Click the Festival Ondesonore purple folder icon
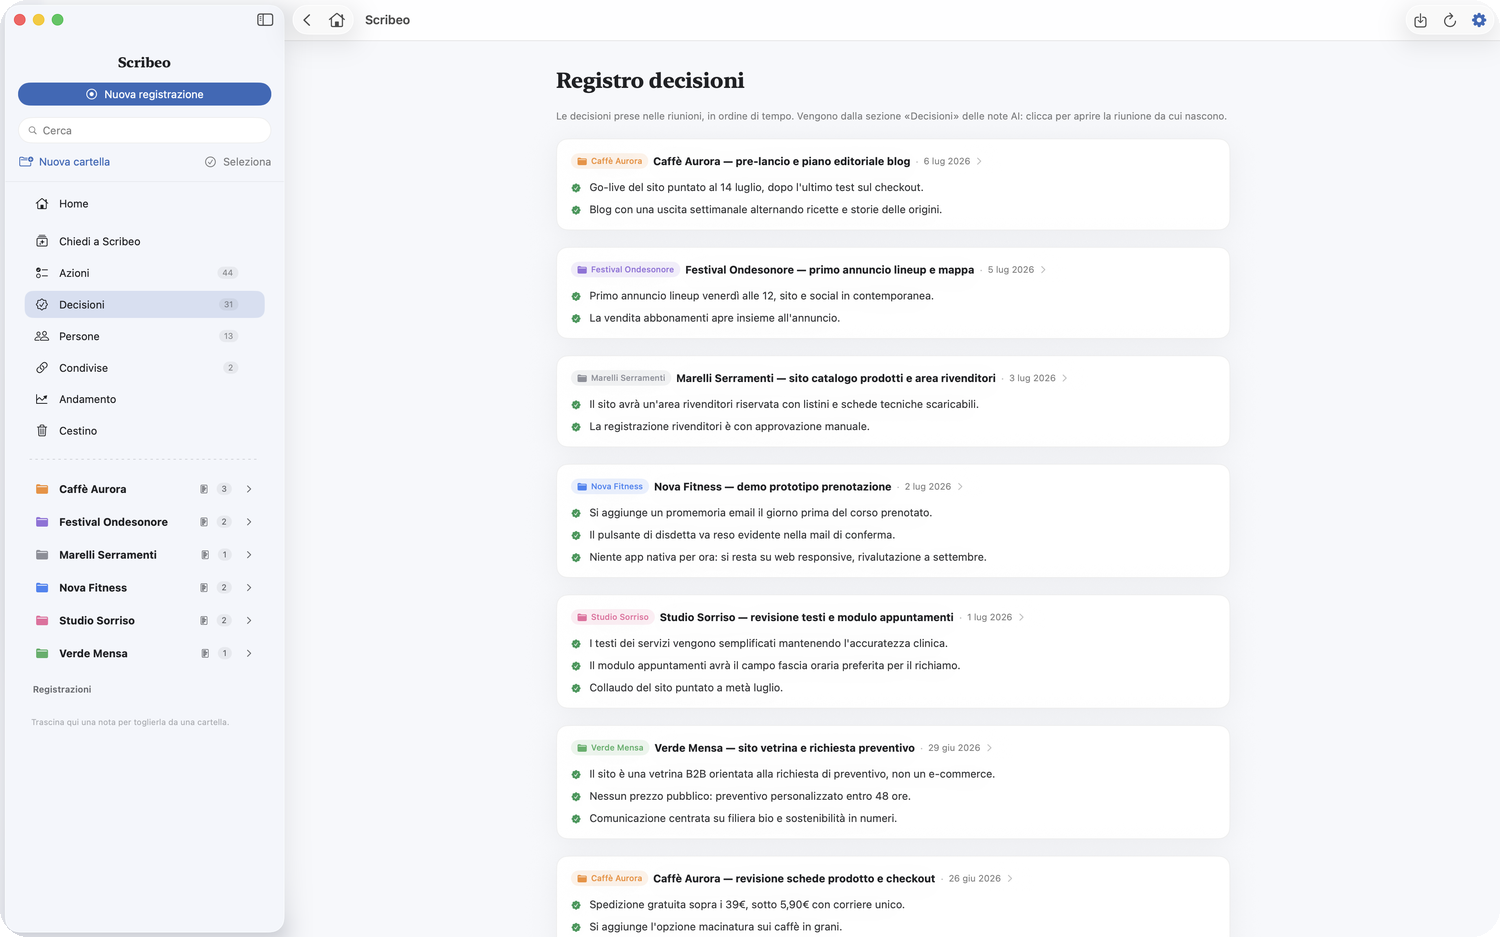The image size is (1500, 937). point(42,522)
